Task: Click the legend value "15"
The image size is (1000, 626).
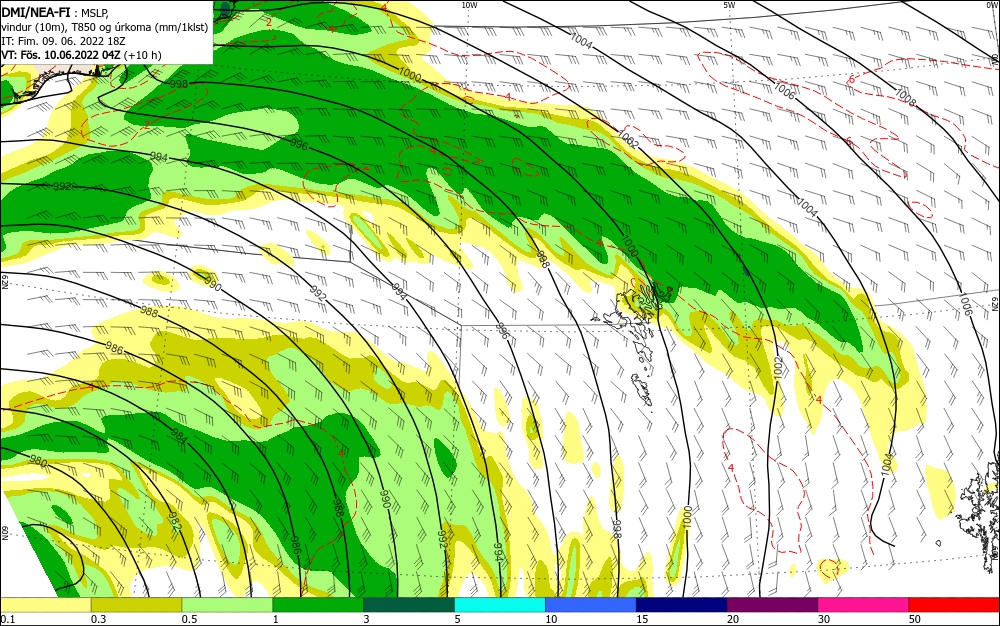Action: click(x=642, y=619)
